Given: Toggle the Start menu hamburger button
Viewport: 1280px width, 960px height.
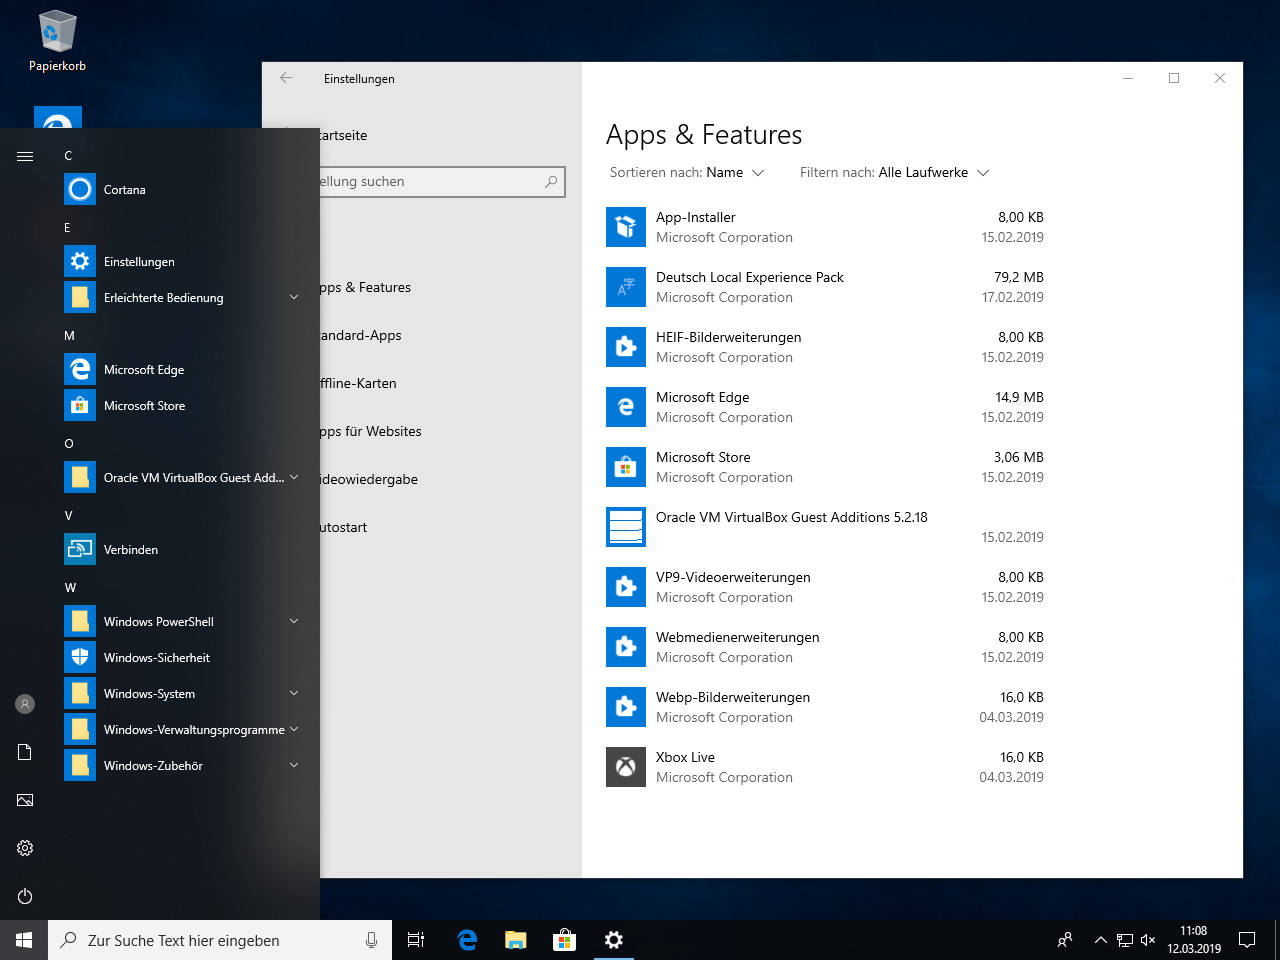Looking at the screenshot, I should click(x=25, y=156).
